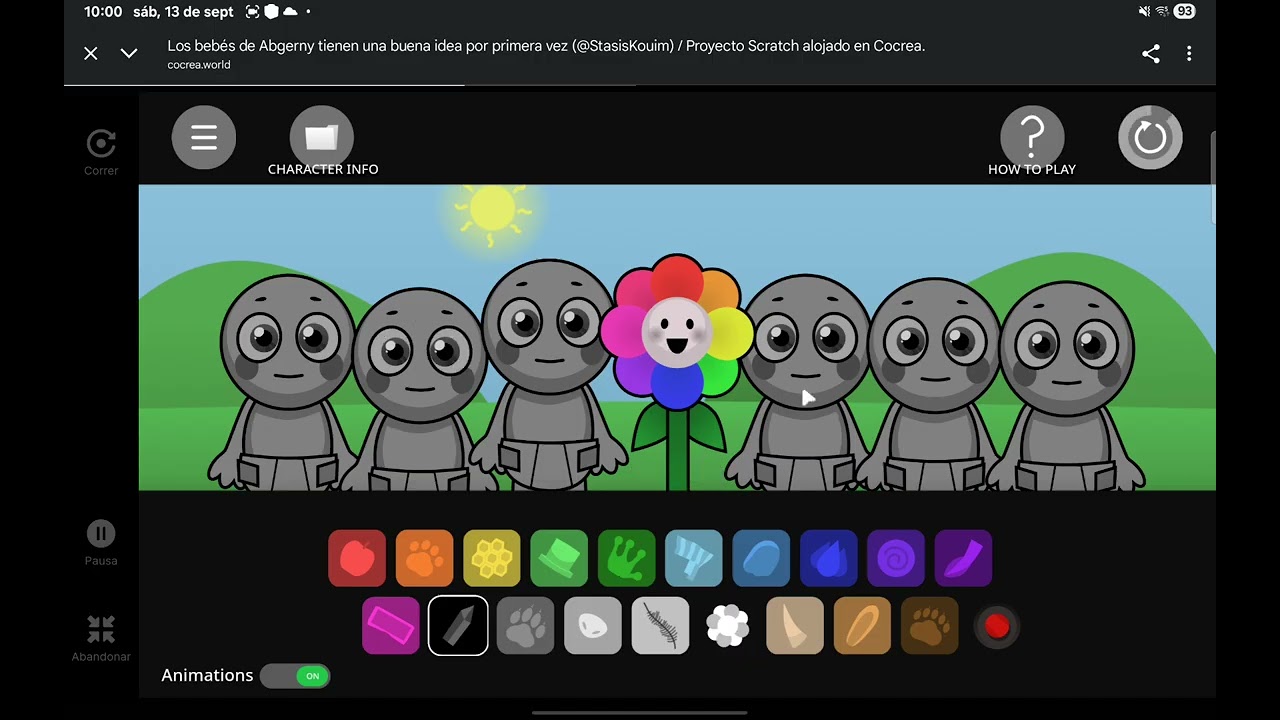Image resolution: width=1280 pixels, height=720 pixels.
Task: Select the rightmost gray character
Action: tap(1067, 385)
